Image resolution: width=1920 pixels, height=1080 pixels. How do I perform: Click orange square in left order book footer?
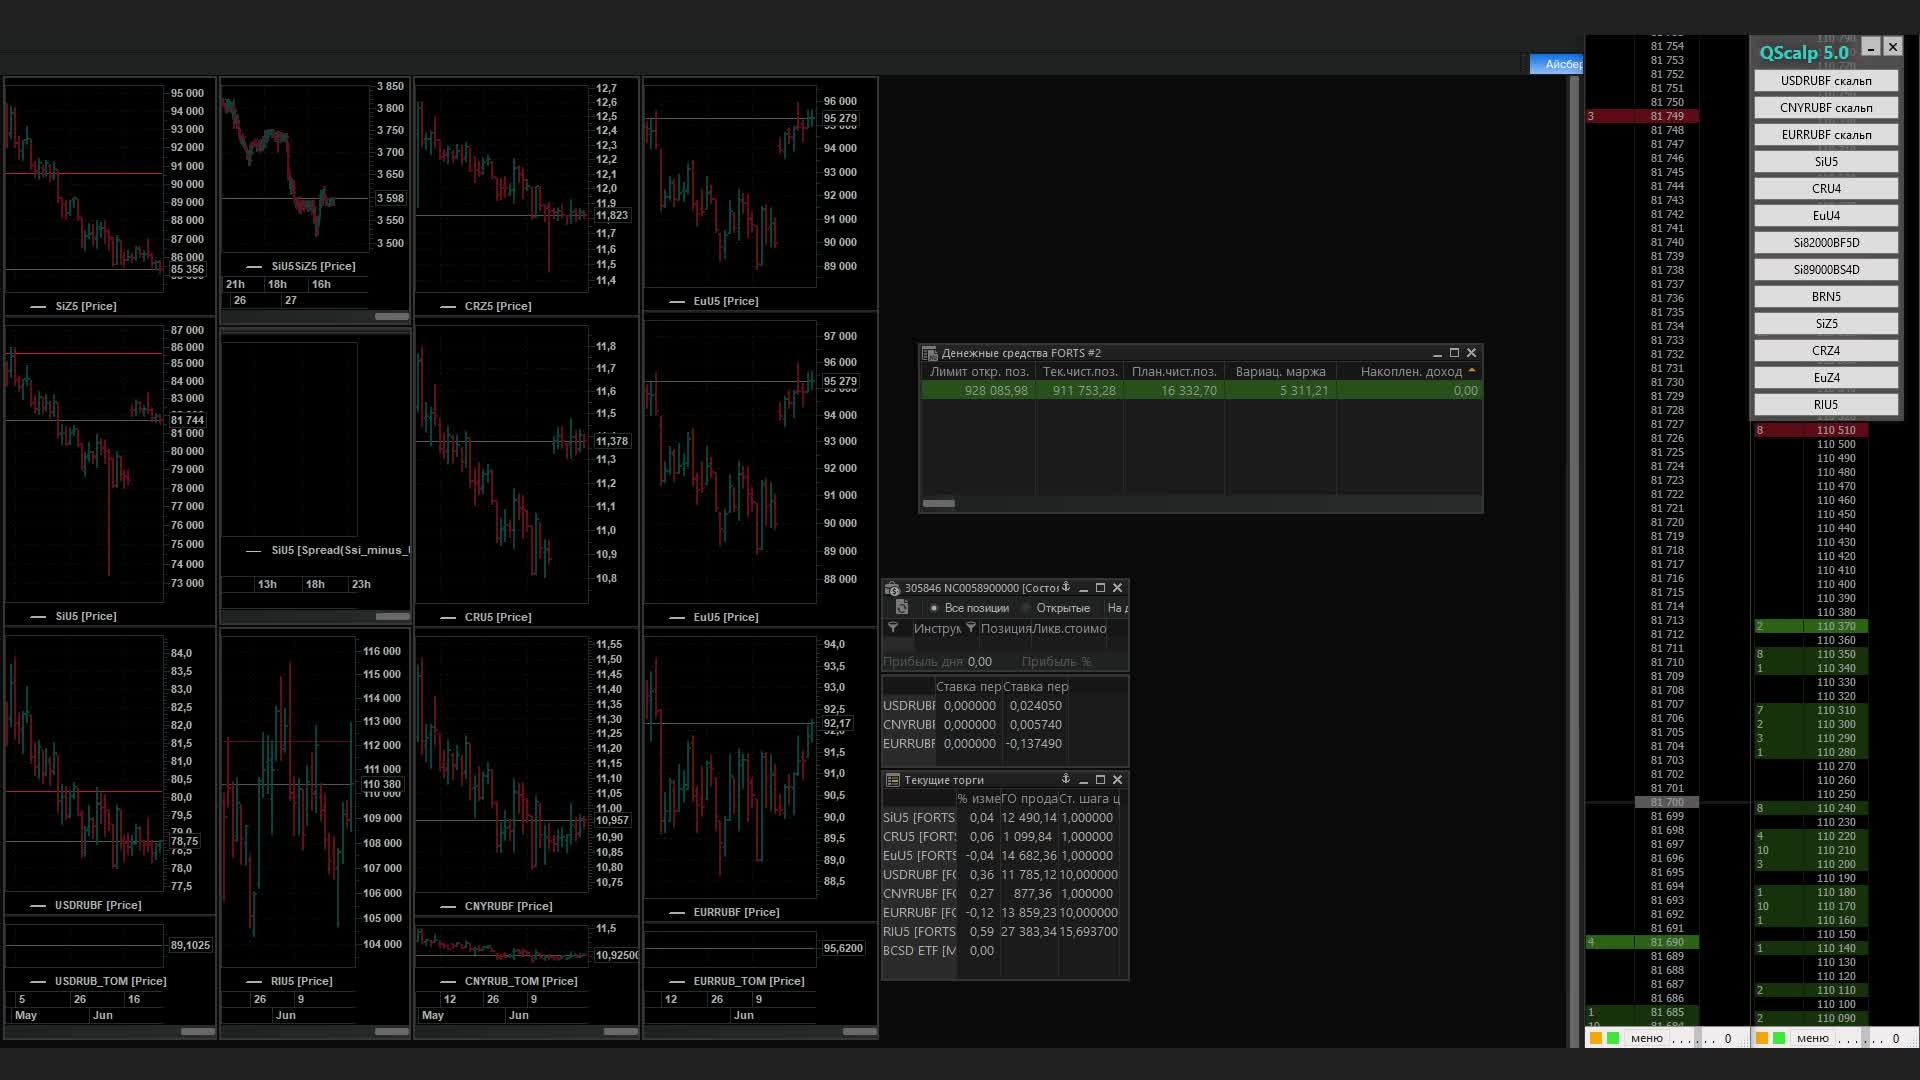pos(1596,1038)
